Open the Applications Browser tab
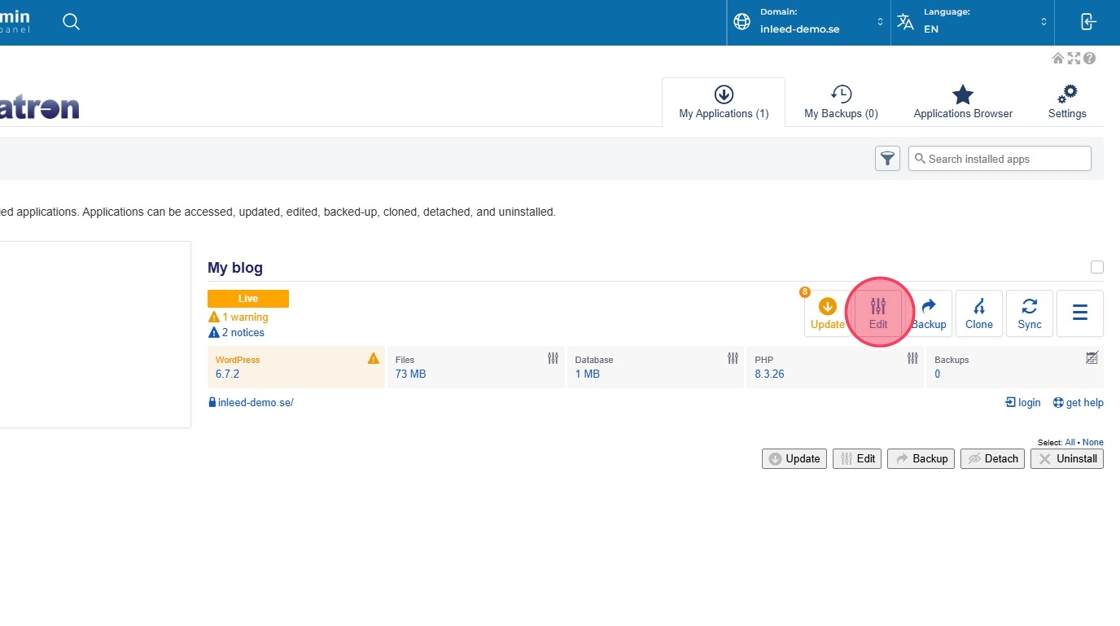1120x626 pixels. click(x=962, y=102)
